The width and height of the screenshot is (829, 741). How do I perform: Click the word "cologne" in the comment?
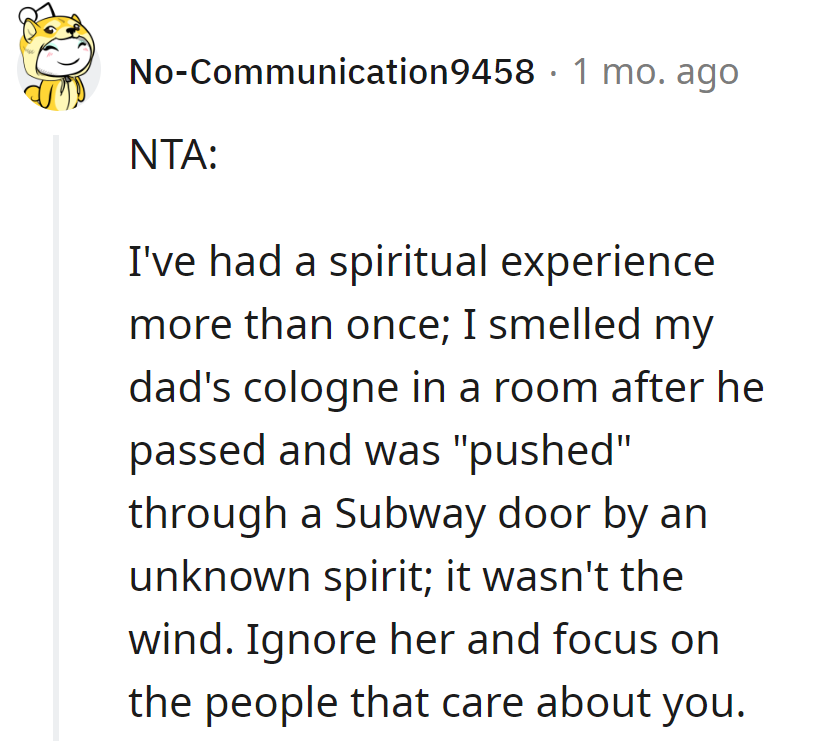321,389
